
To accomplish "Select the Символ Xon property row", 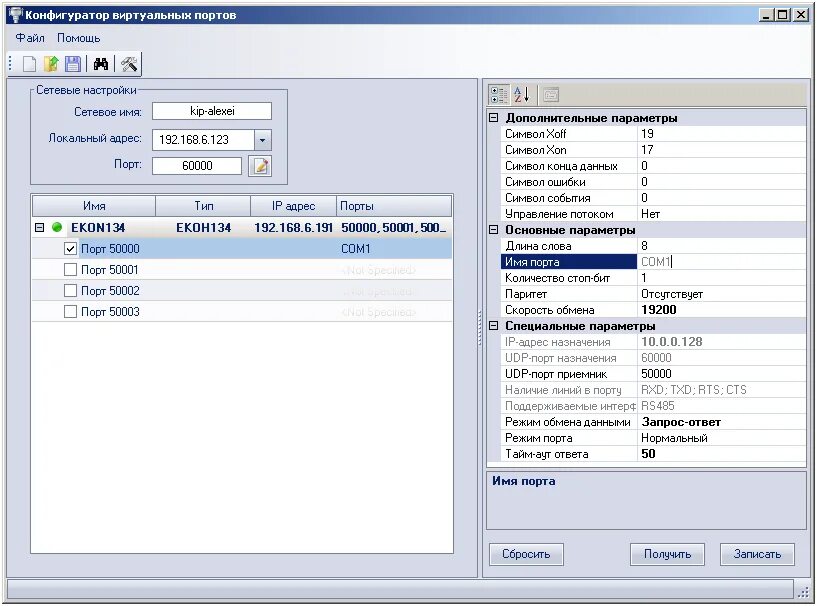I will pyautogui.click(x=653, y=150).
